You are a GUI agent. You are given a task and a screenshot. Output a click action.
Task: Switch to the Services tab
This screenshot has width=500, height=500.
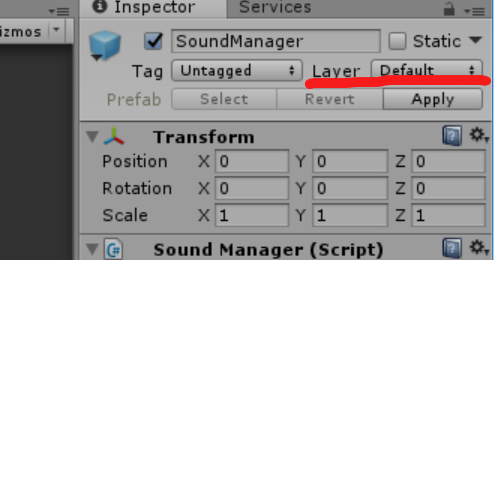[275, 7]
